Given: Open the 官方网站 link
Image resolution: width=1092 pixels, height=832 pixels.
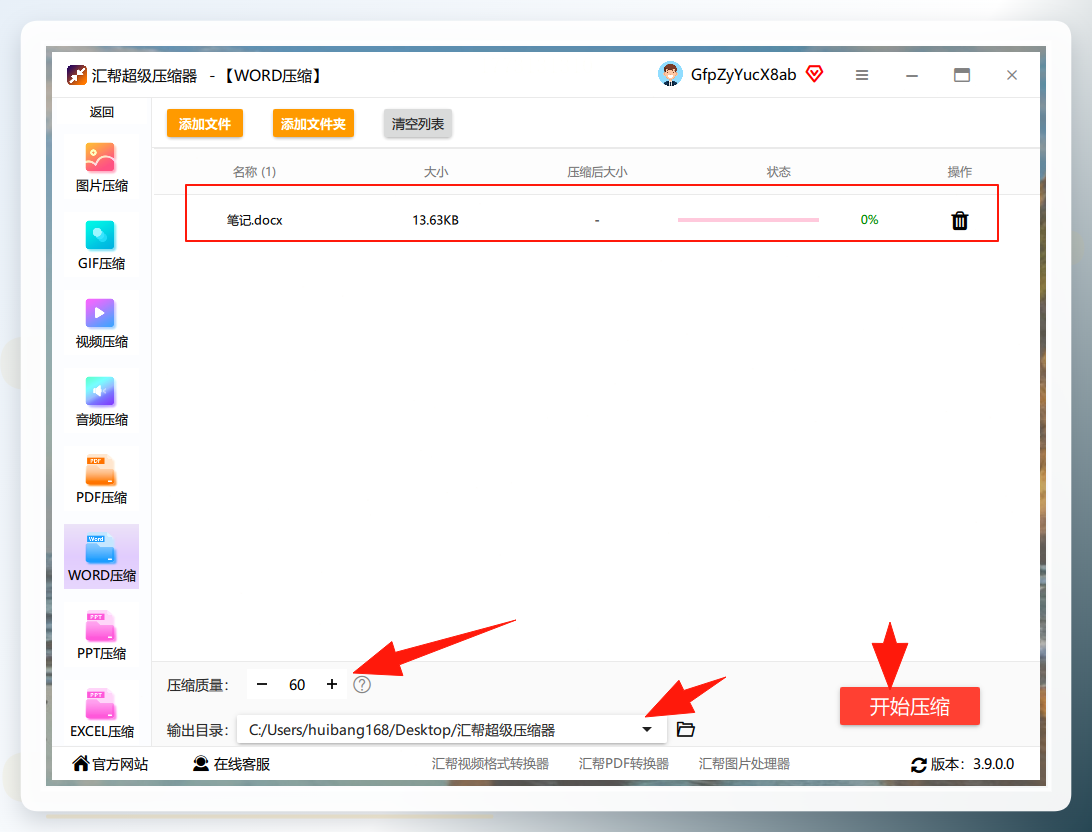Looking at the screenshot, I should coord(110,764).
